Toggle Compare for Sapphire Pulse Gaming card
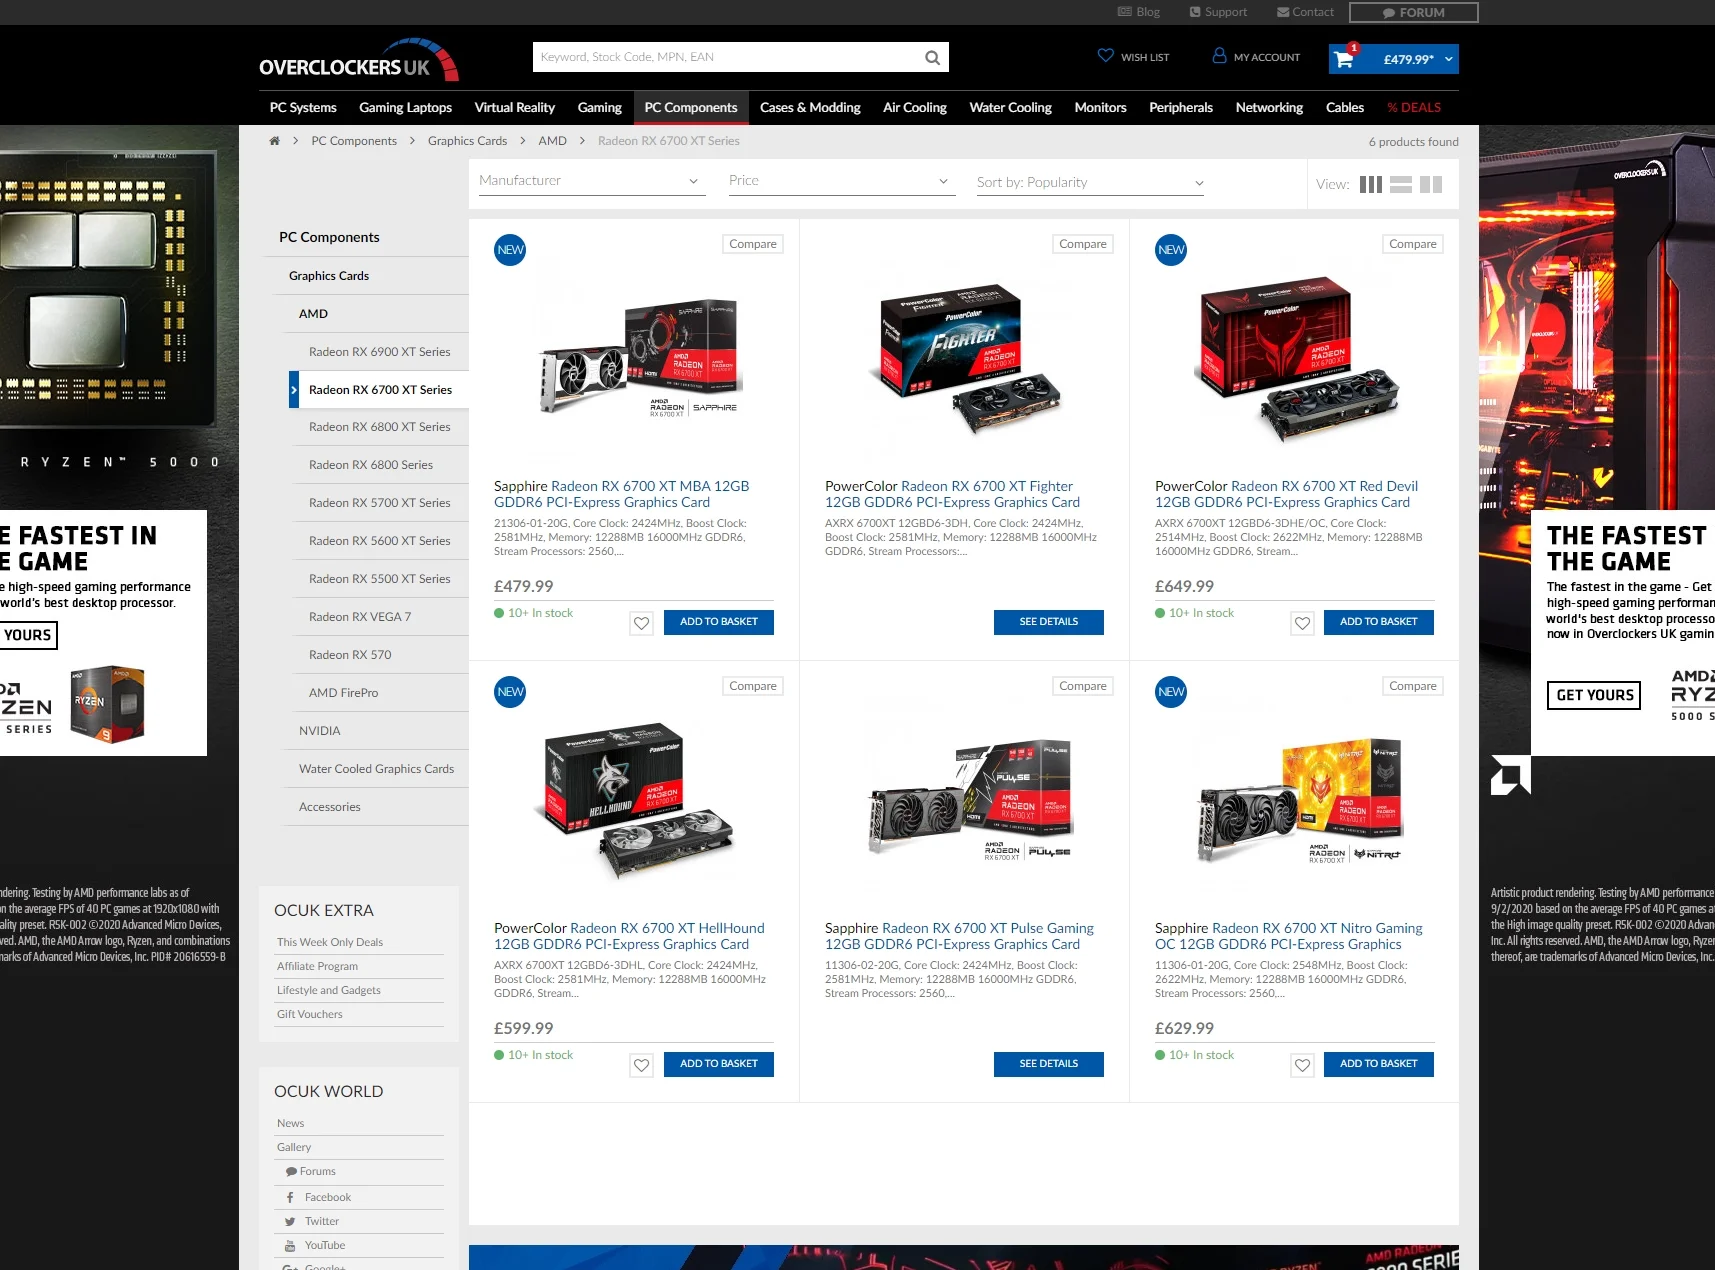The height and width of the screenshot is (1270, 1715). click(1083, 686)
